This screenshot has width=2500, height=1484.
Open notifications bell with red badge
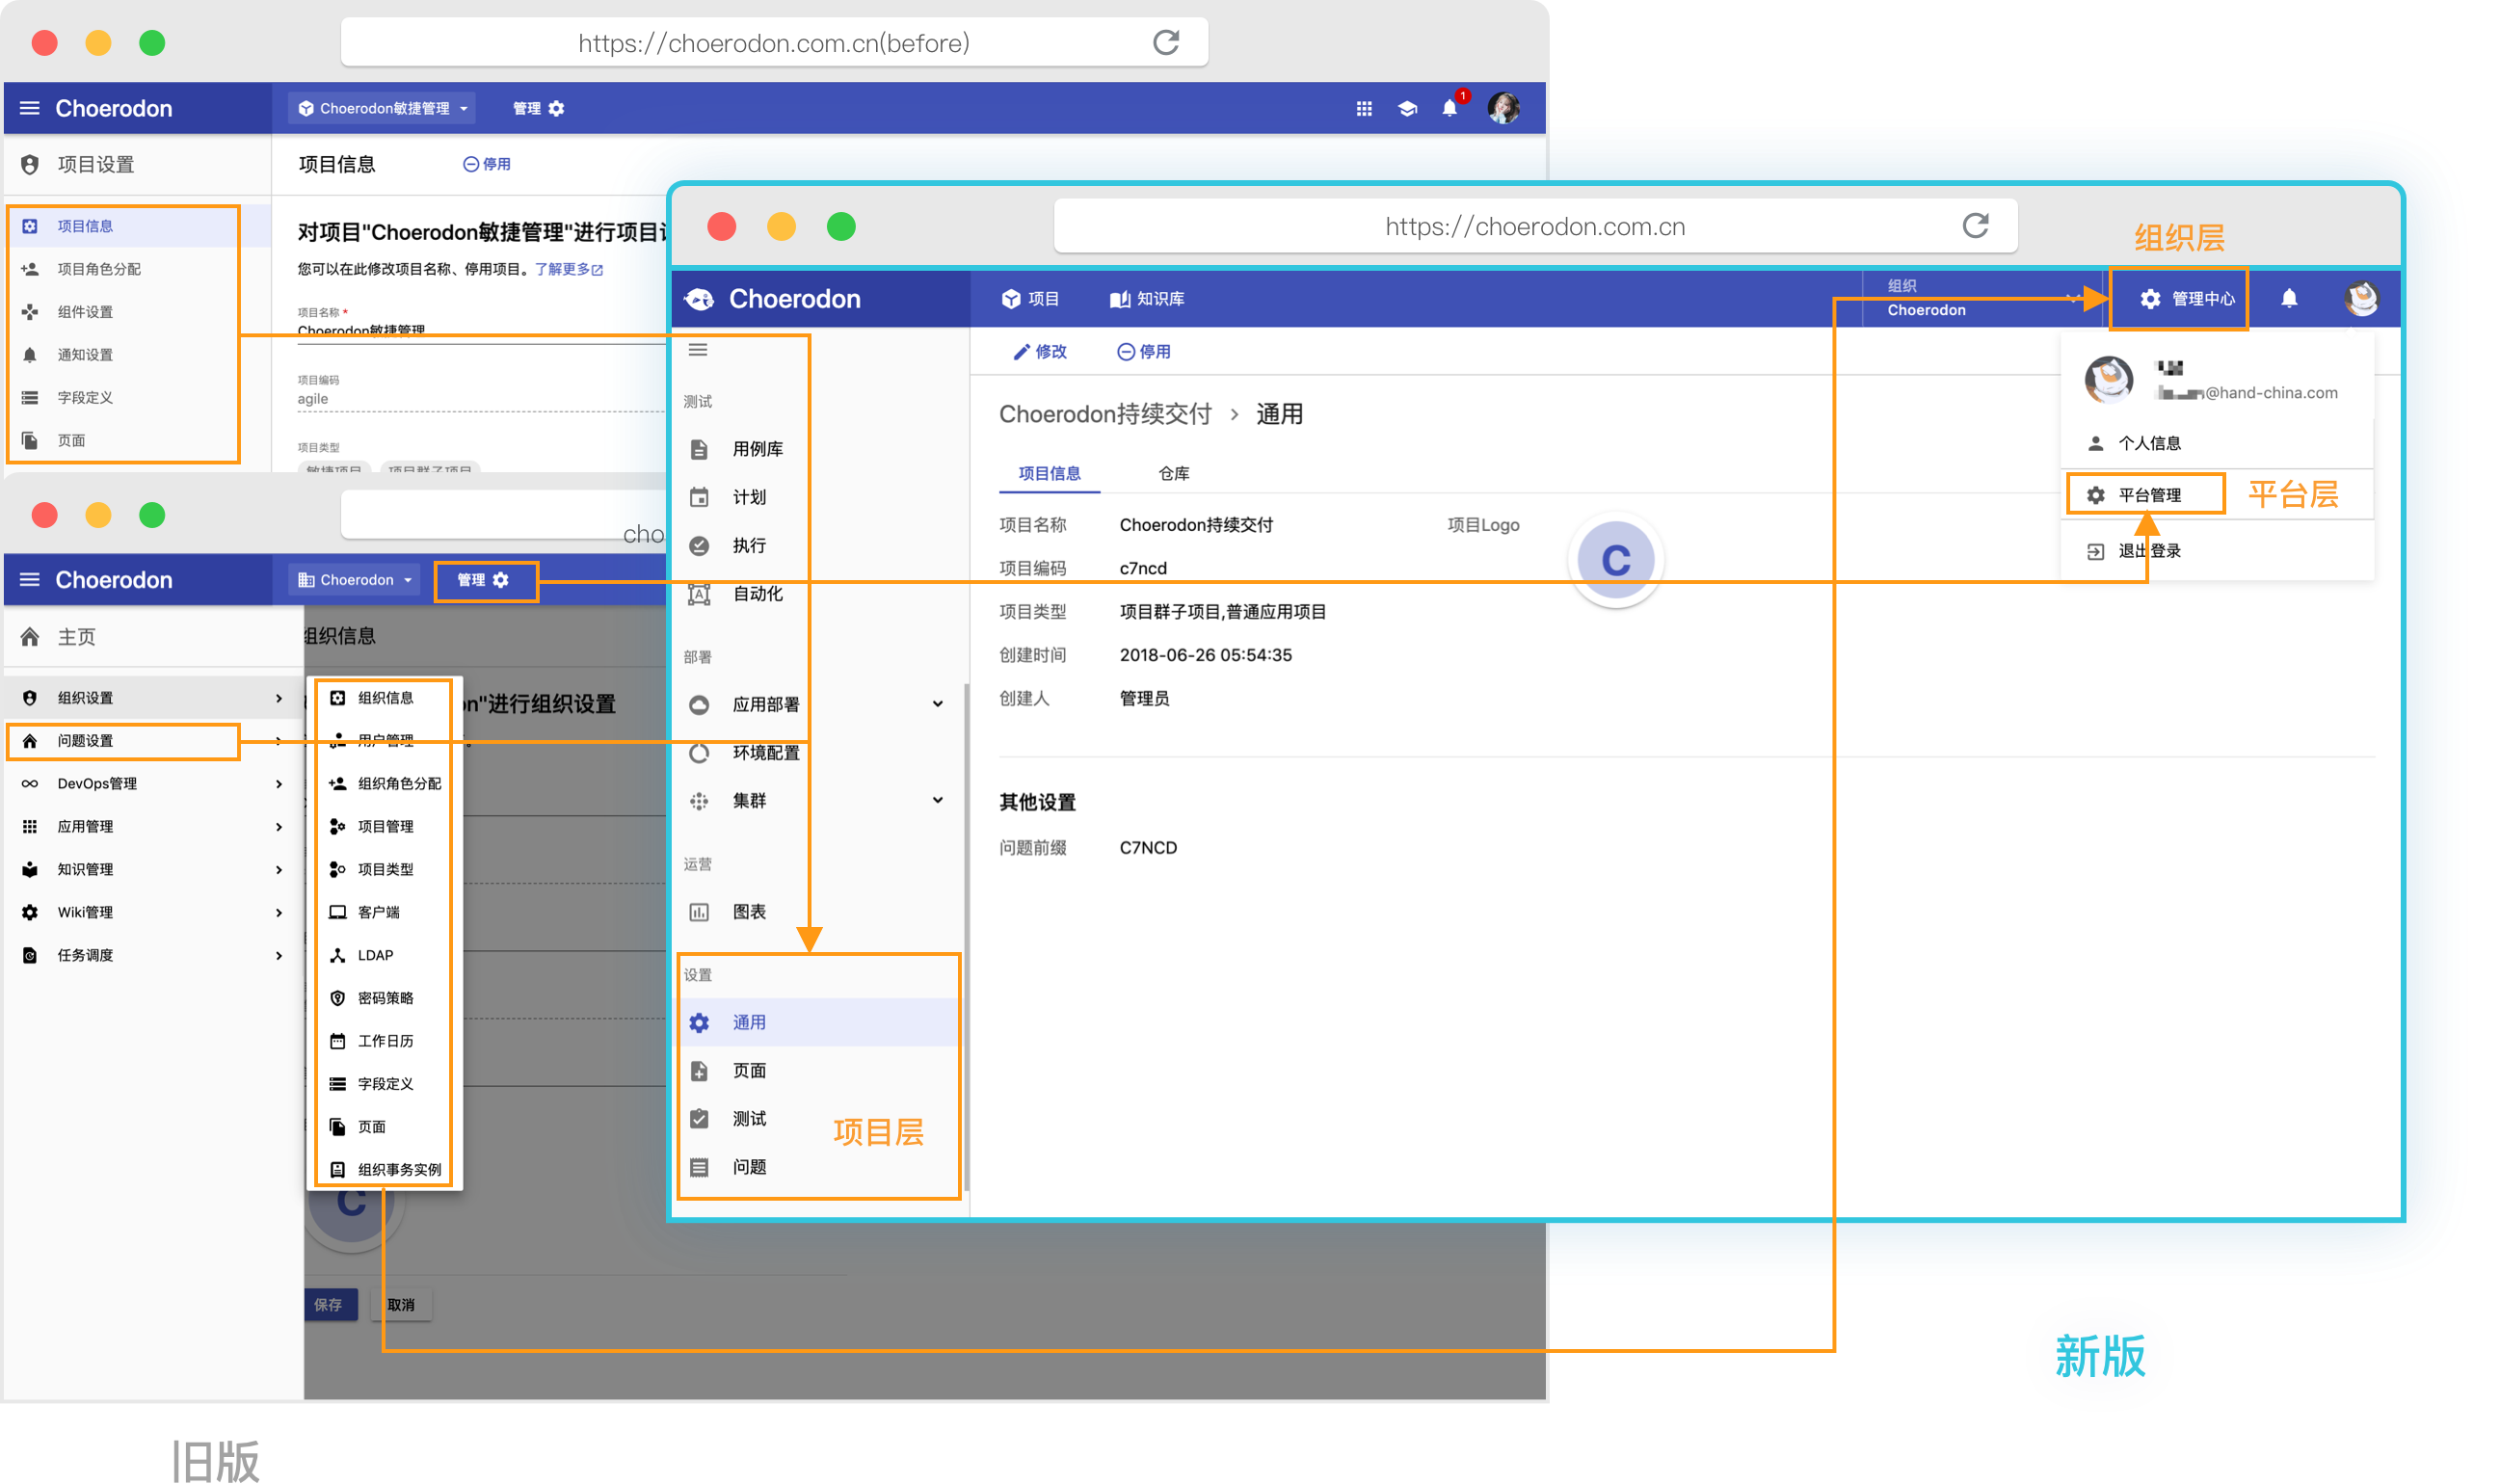[1450, 107]
